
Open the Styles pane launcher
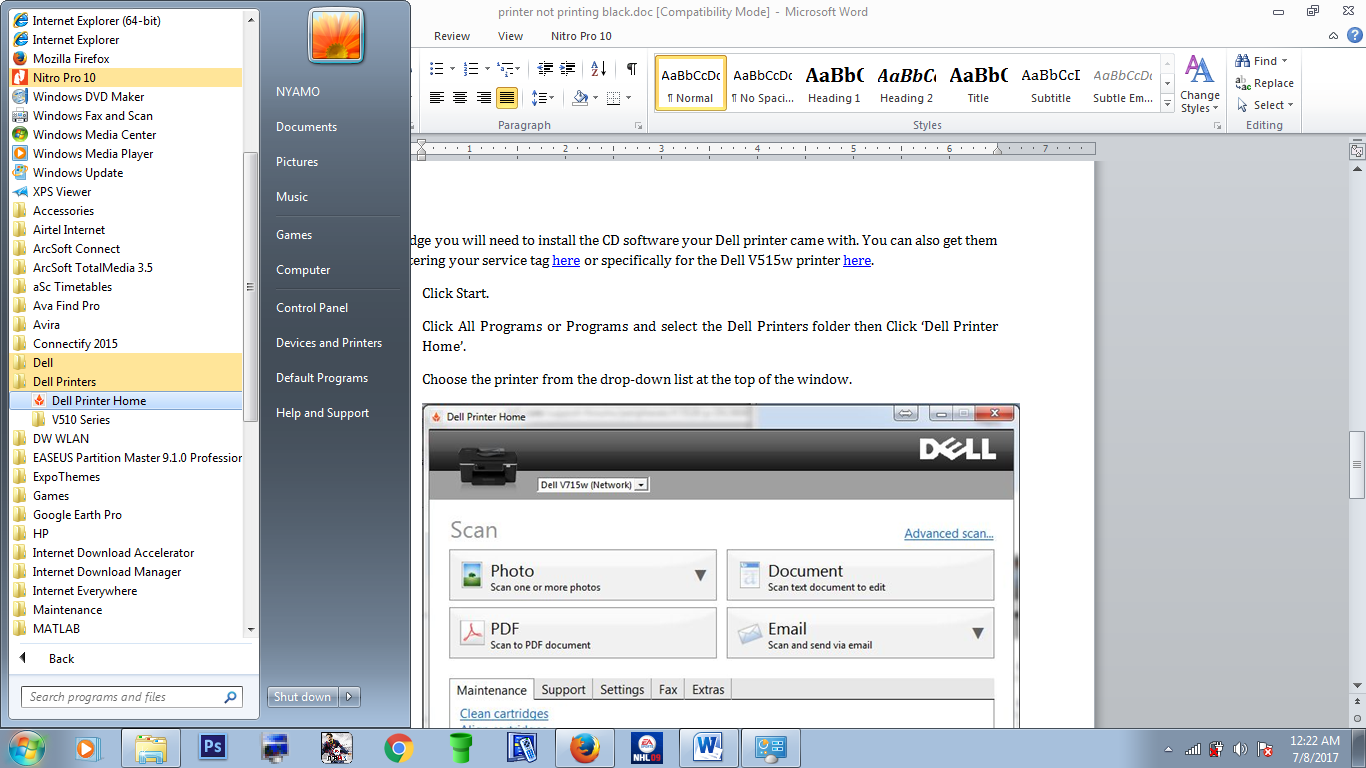1217,126
